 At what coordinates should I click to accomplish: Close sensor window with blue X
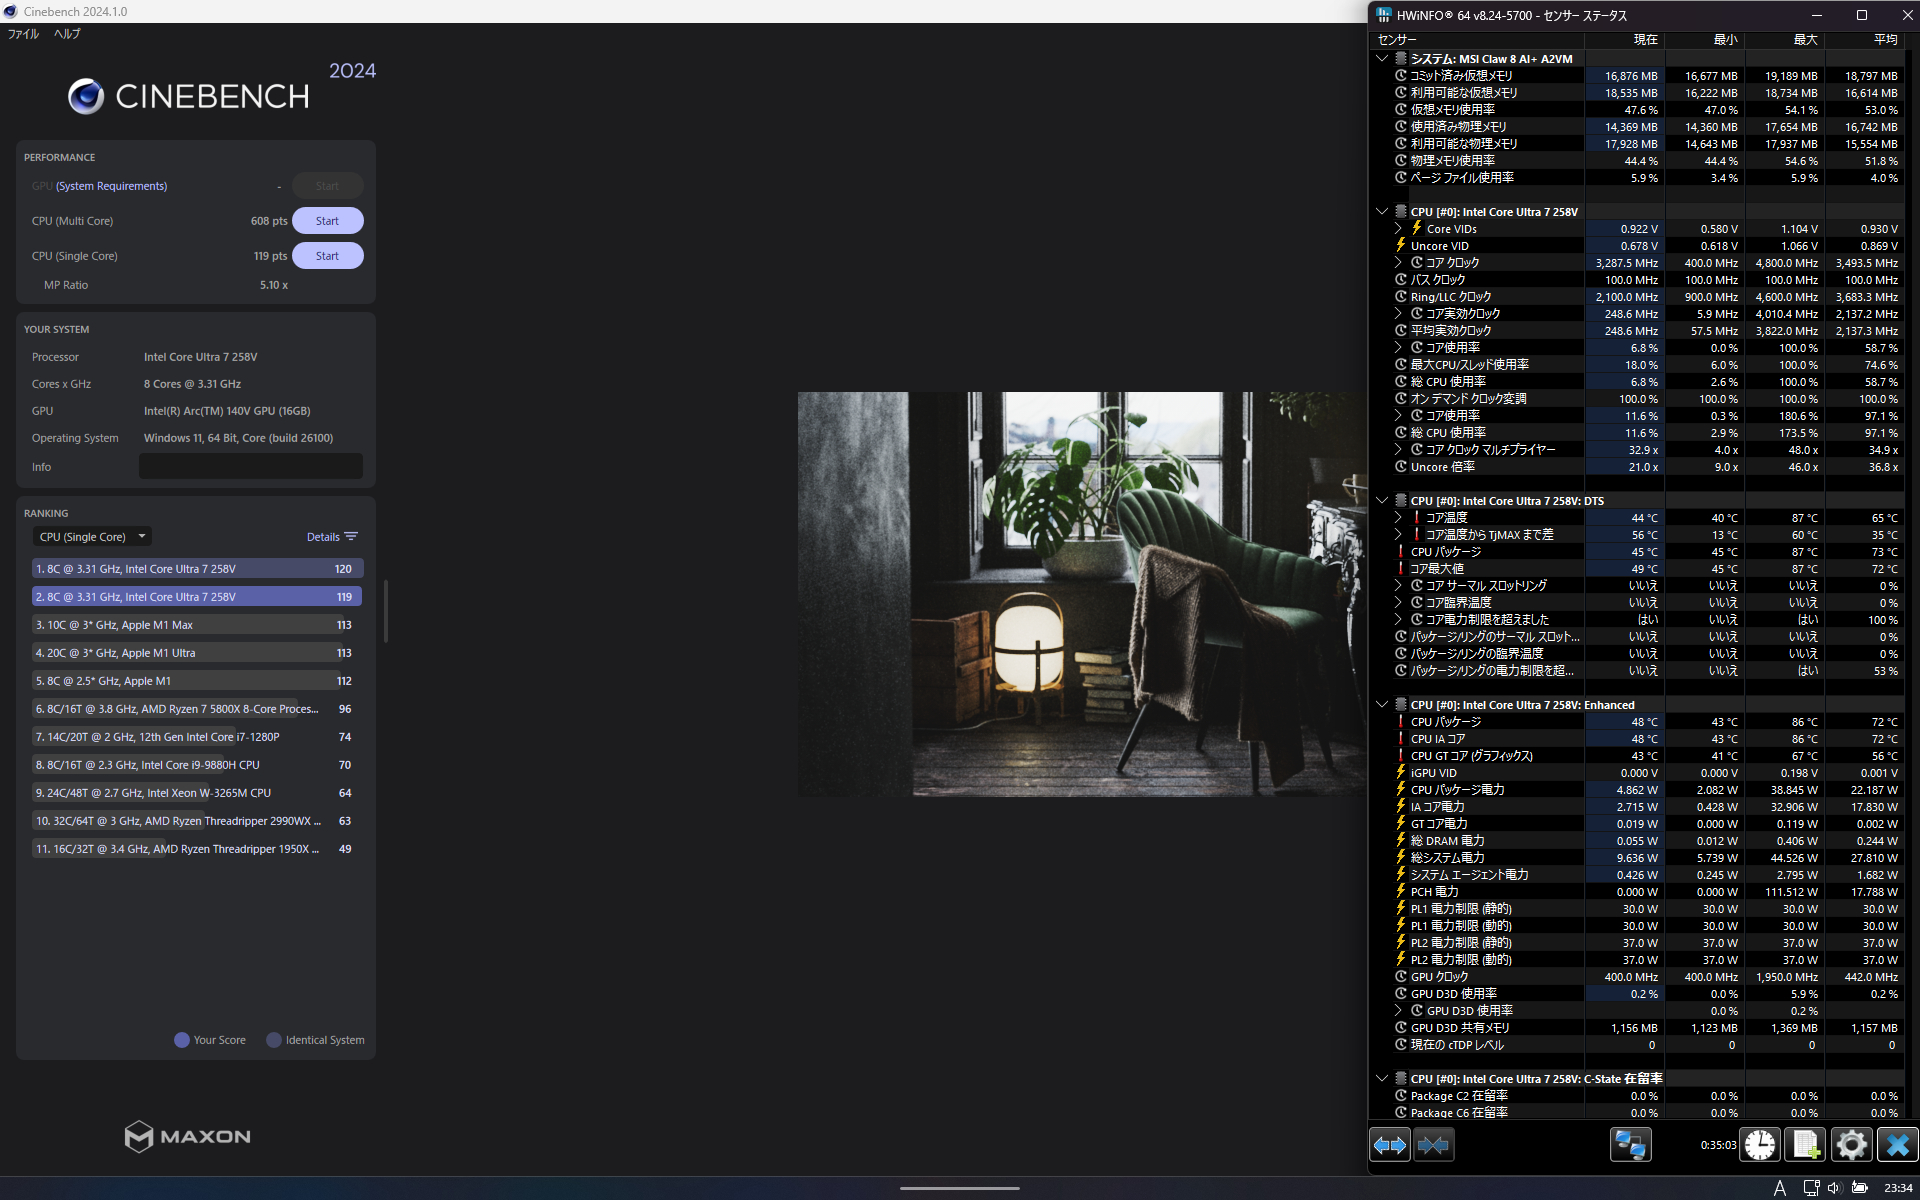pos(1897,1145)
